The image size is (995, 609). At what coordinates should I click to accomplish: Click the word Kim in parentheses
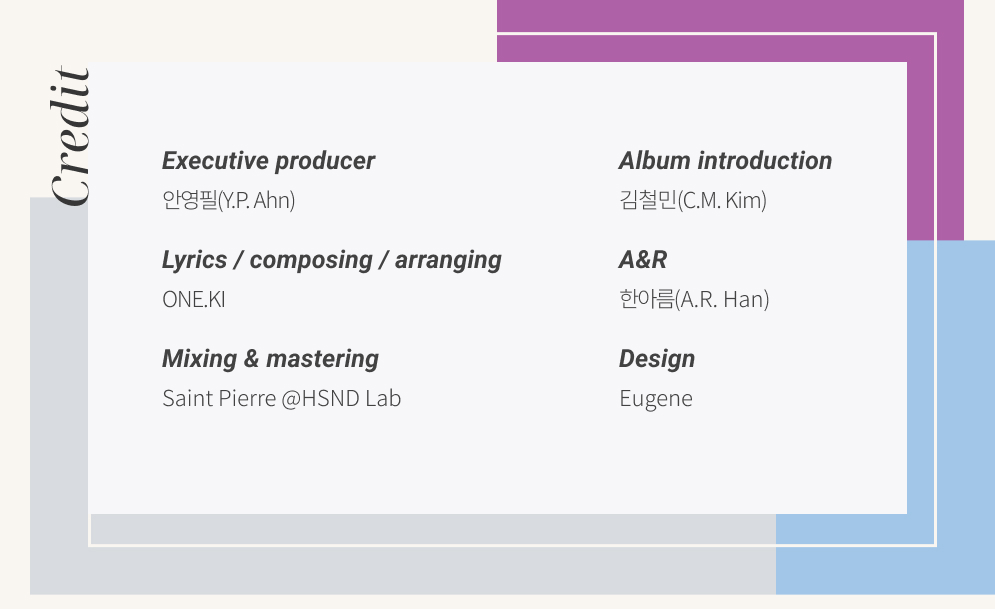pyautogui.click(x=744, y=200)
